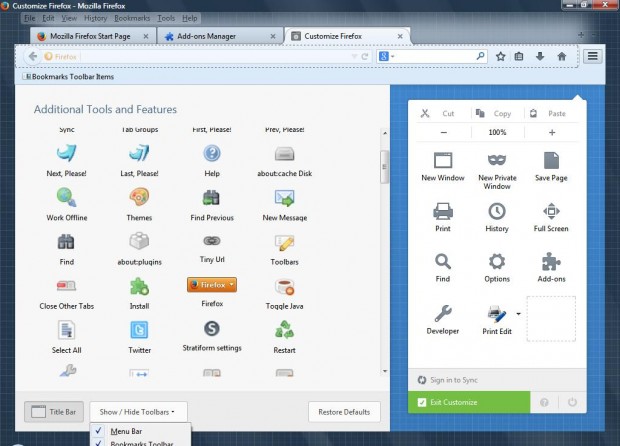Select the Print icon in menu panel
The image size is (620, 446).
click(443, 211)
